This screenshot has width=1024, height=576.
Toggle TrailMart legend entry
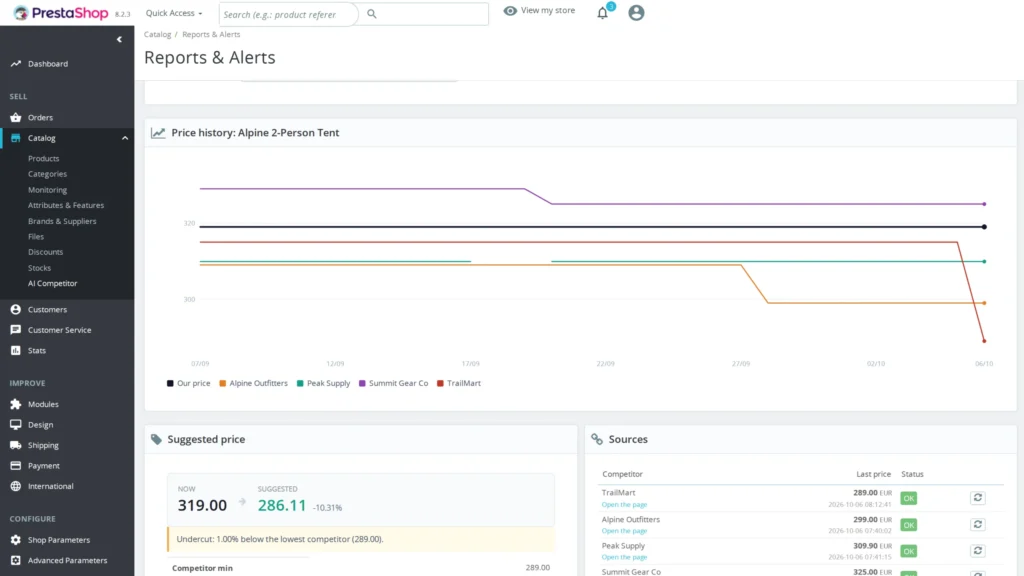coord(458,383)
